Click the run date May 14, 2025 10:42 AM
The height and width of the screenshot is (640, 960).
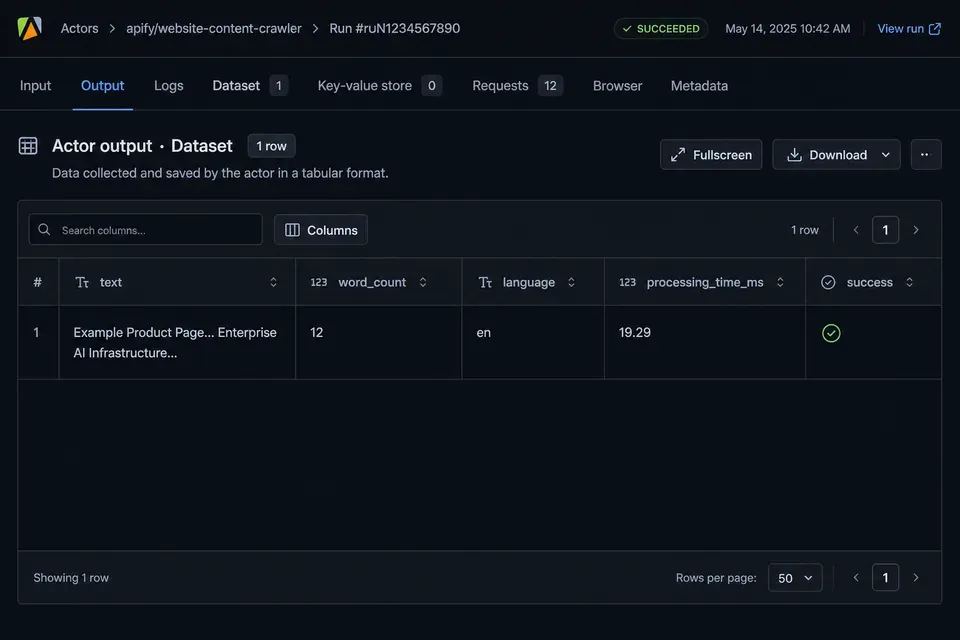787,29
